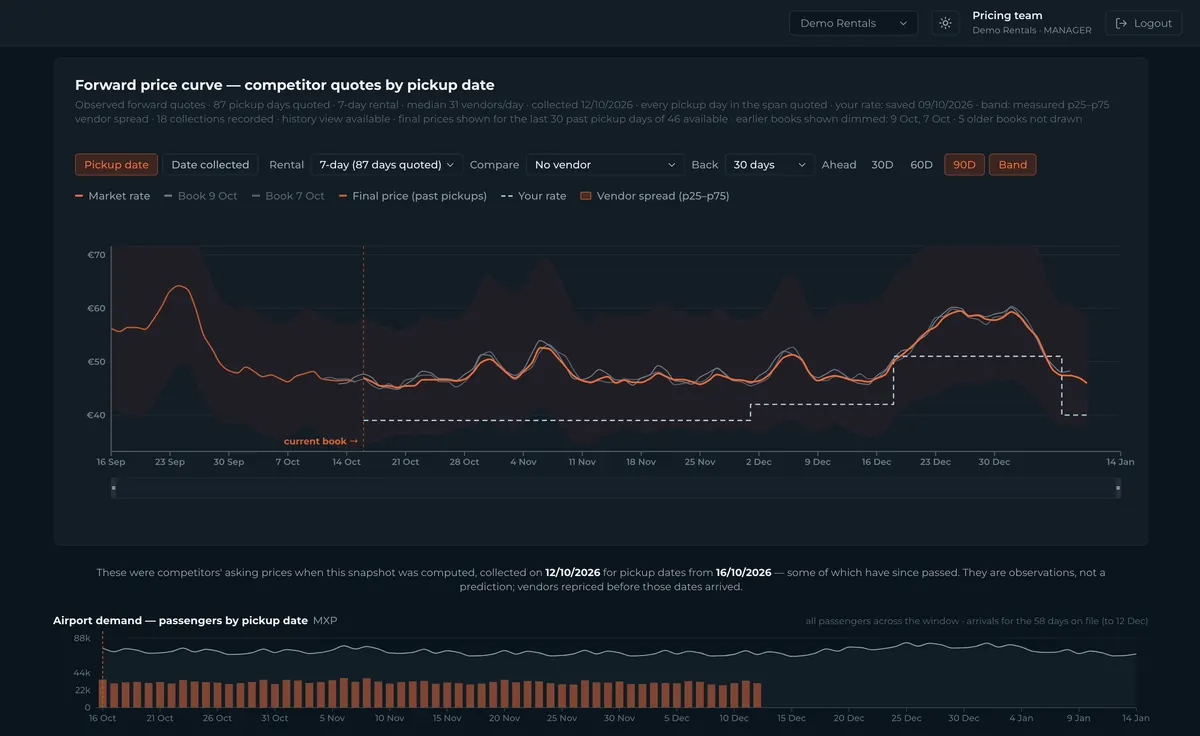This screenshot has width=1200, height=736.
Task: Toggle the Book 7 Oct legend series
Action: click(x=288, y=196)
